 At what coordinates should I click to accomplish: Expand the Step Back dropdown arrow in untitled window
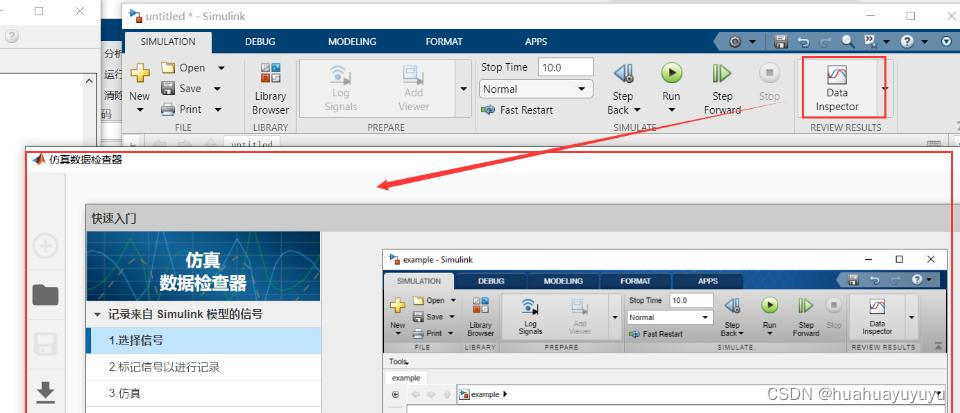(x=637, y=110)
